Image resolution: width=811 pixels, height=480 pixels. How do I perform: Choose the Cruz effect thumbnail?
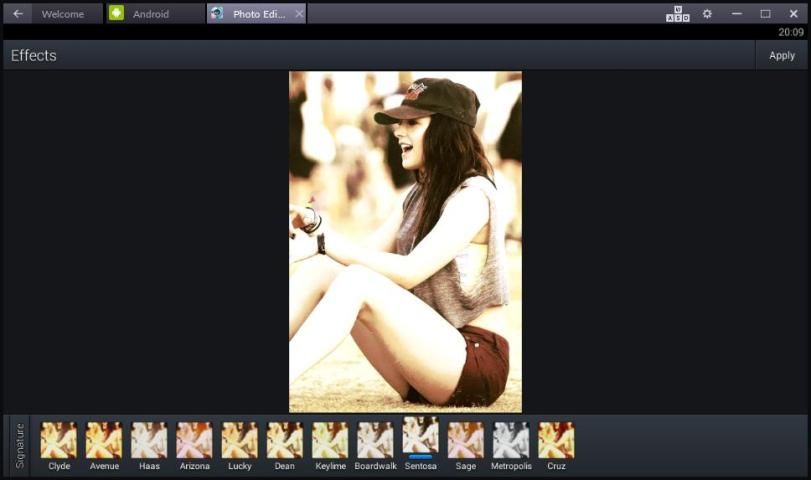[556, 440]
